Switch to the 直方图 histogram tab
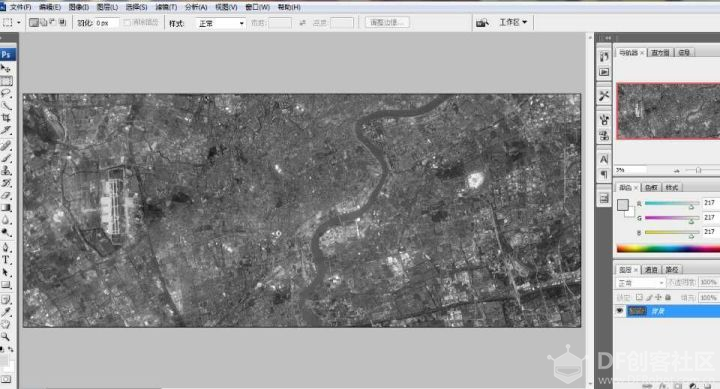The height and width of the screenshot is (389, 720). pyautogui.click(x=660, y=52)
